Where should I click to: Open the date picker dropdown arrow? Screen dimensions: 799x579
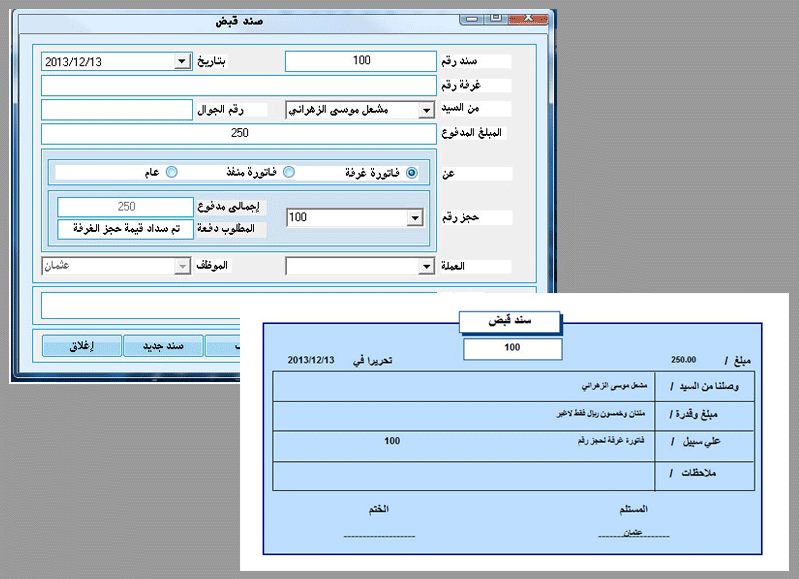coord(182,62)
